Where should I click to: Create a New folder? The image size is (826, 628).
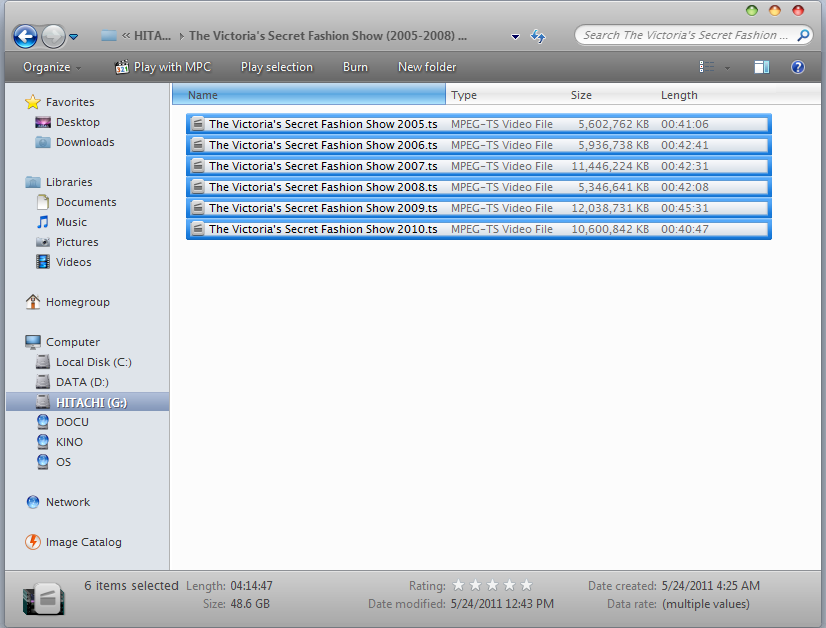(427, 67)
